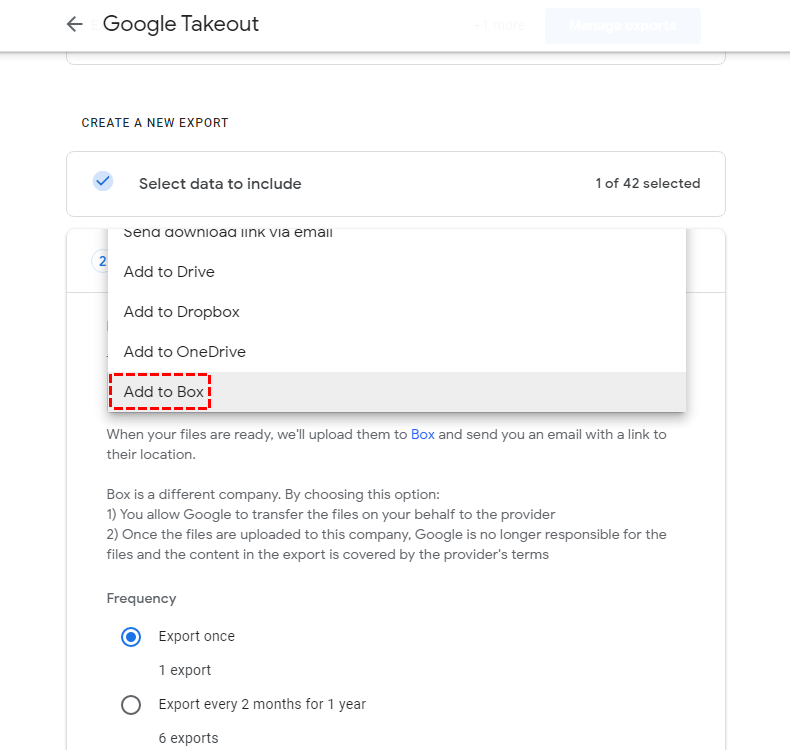The height and width of the screenshot is (750, 790).
Task: Click the 6 exports description text
Action: (x=188, y=739)
